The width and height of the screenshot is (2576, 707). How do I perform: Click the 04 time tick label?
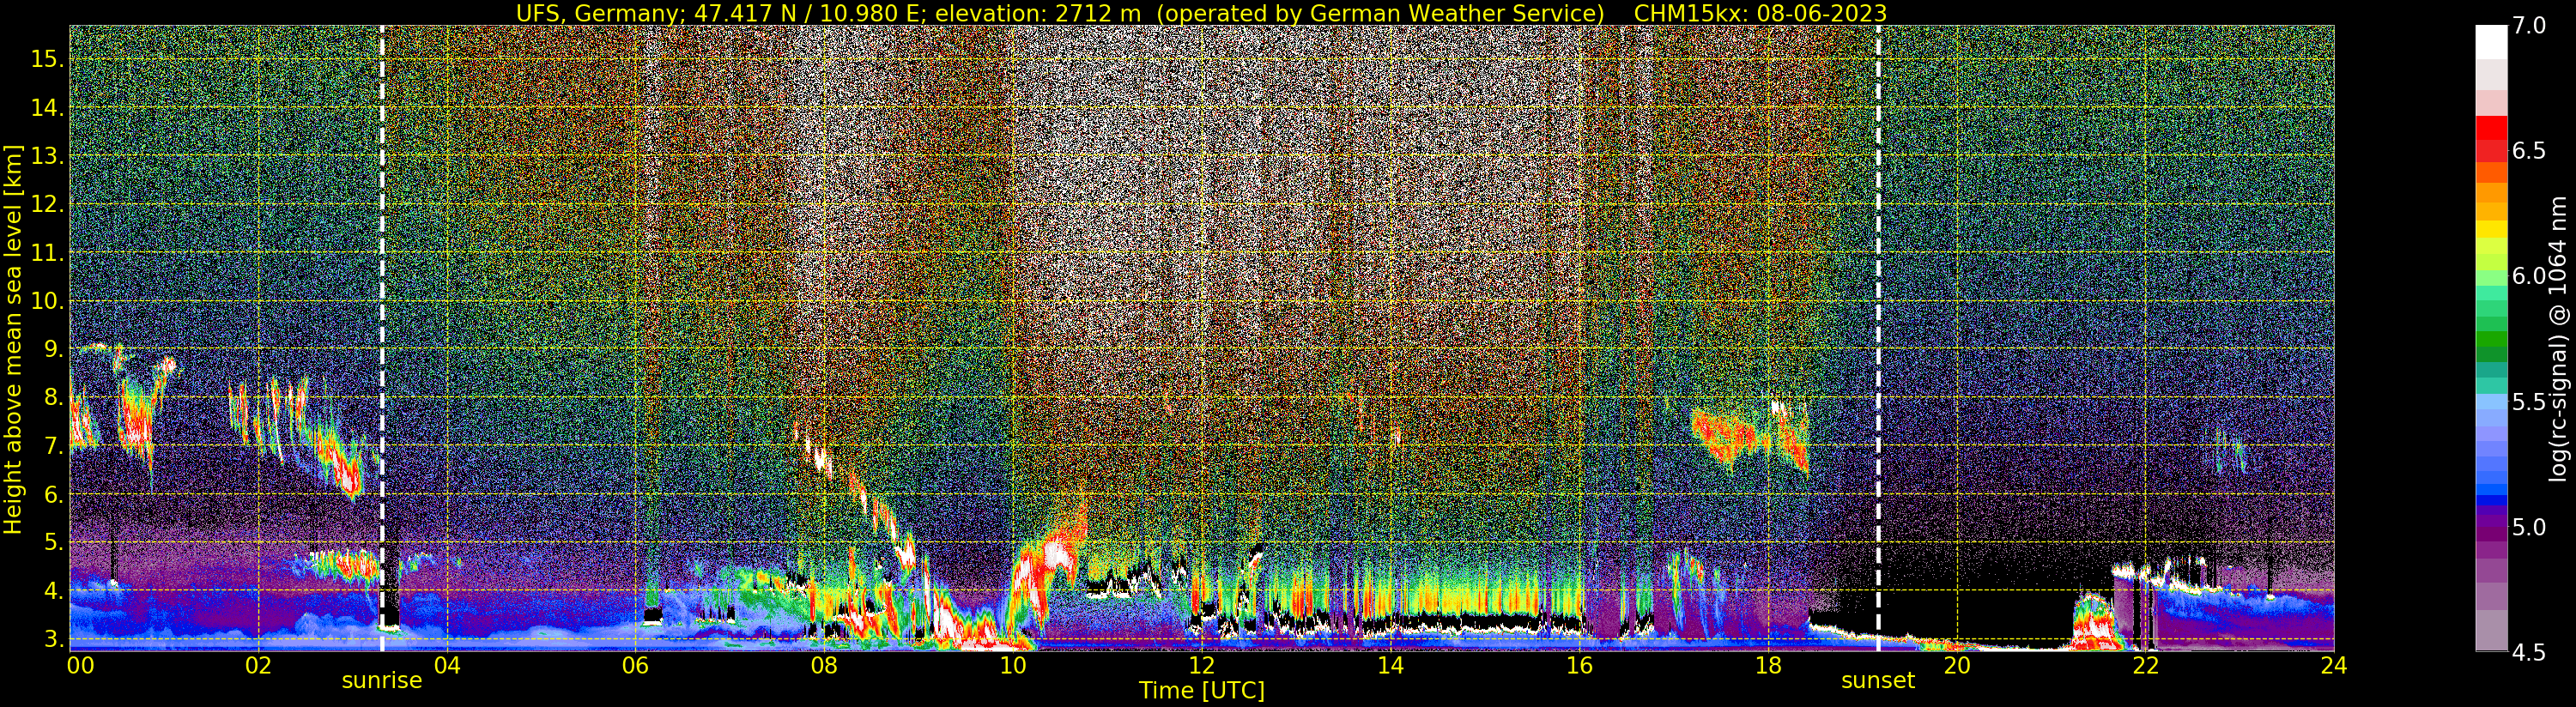tap(447, 666)
